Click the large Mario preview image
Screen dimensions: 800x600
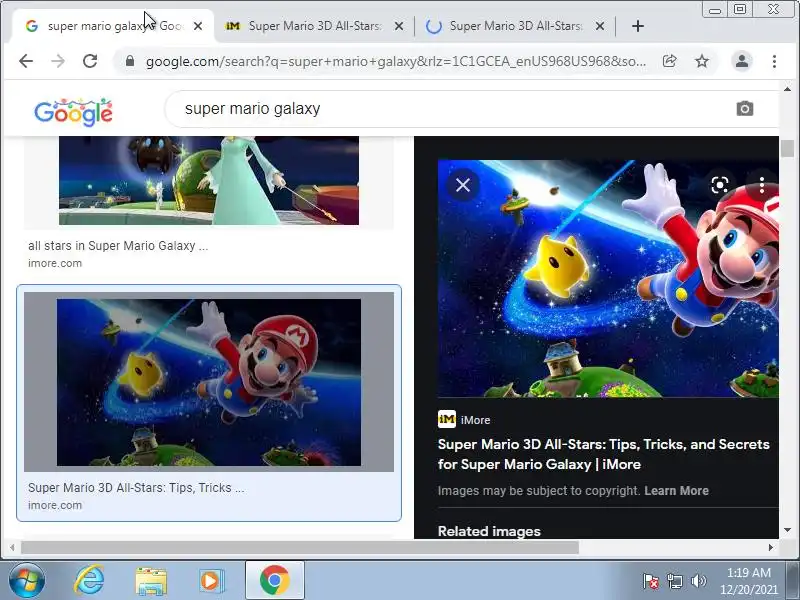tap(608, 279)
